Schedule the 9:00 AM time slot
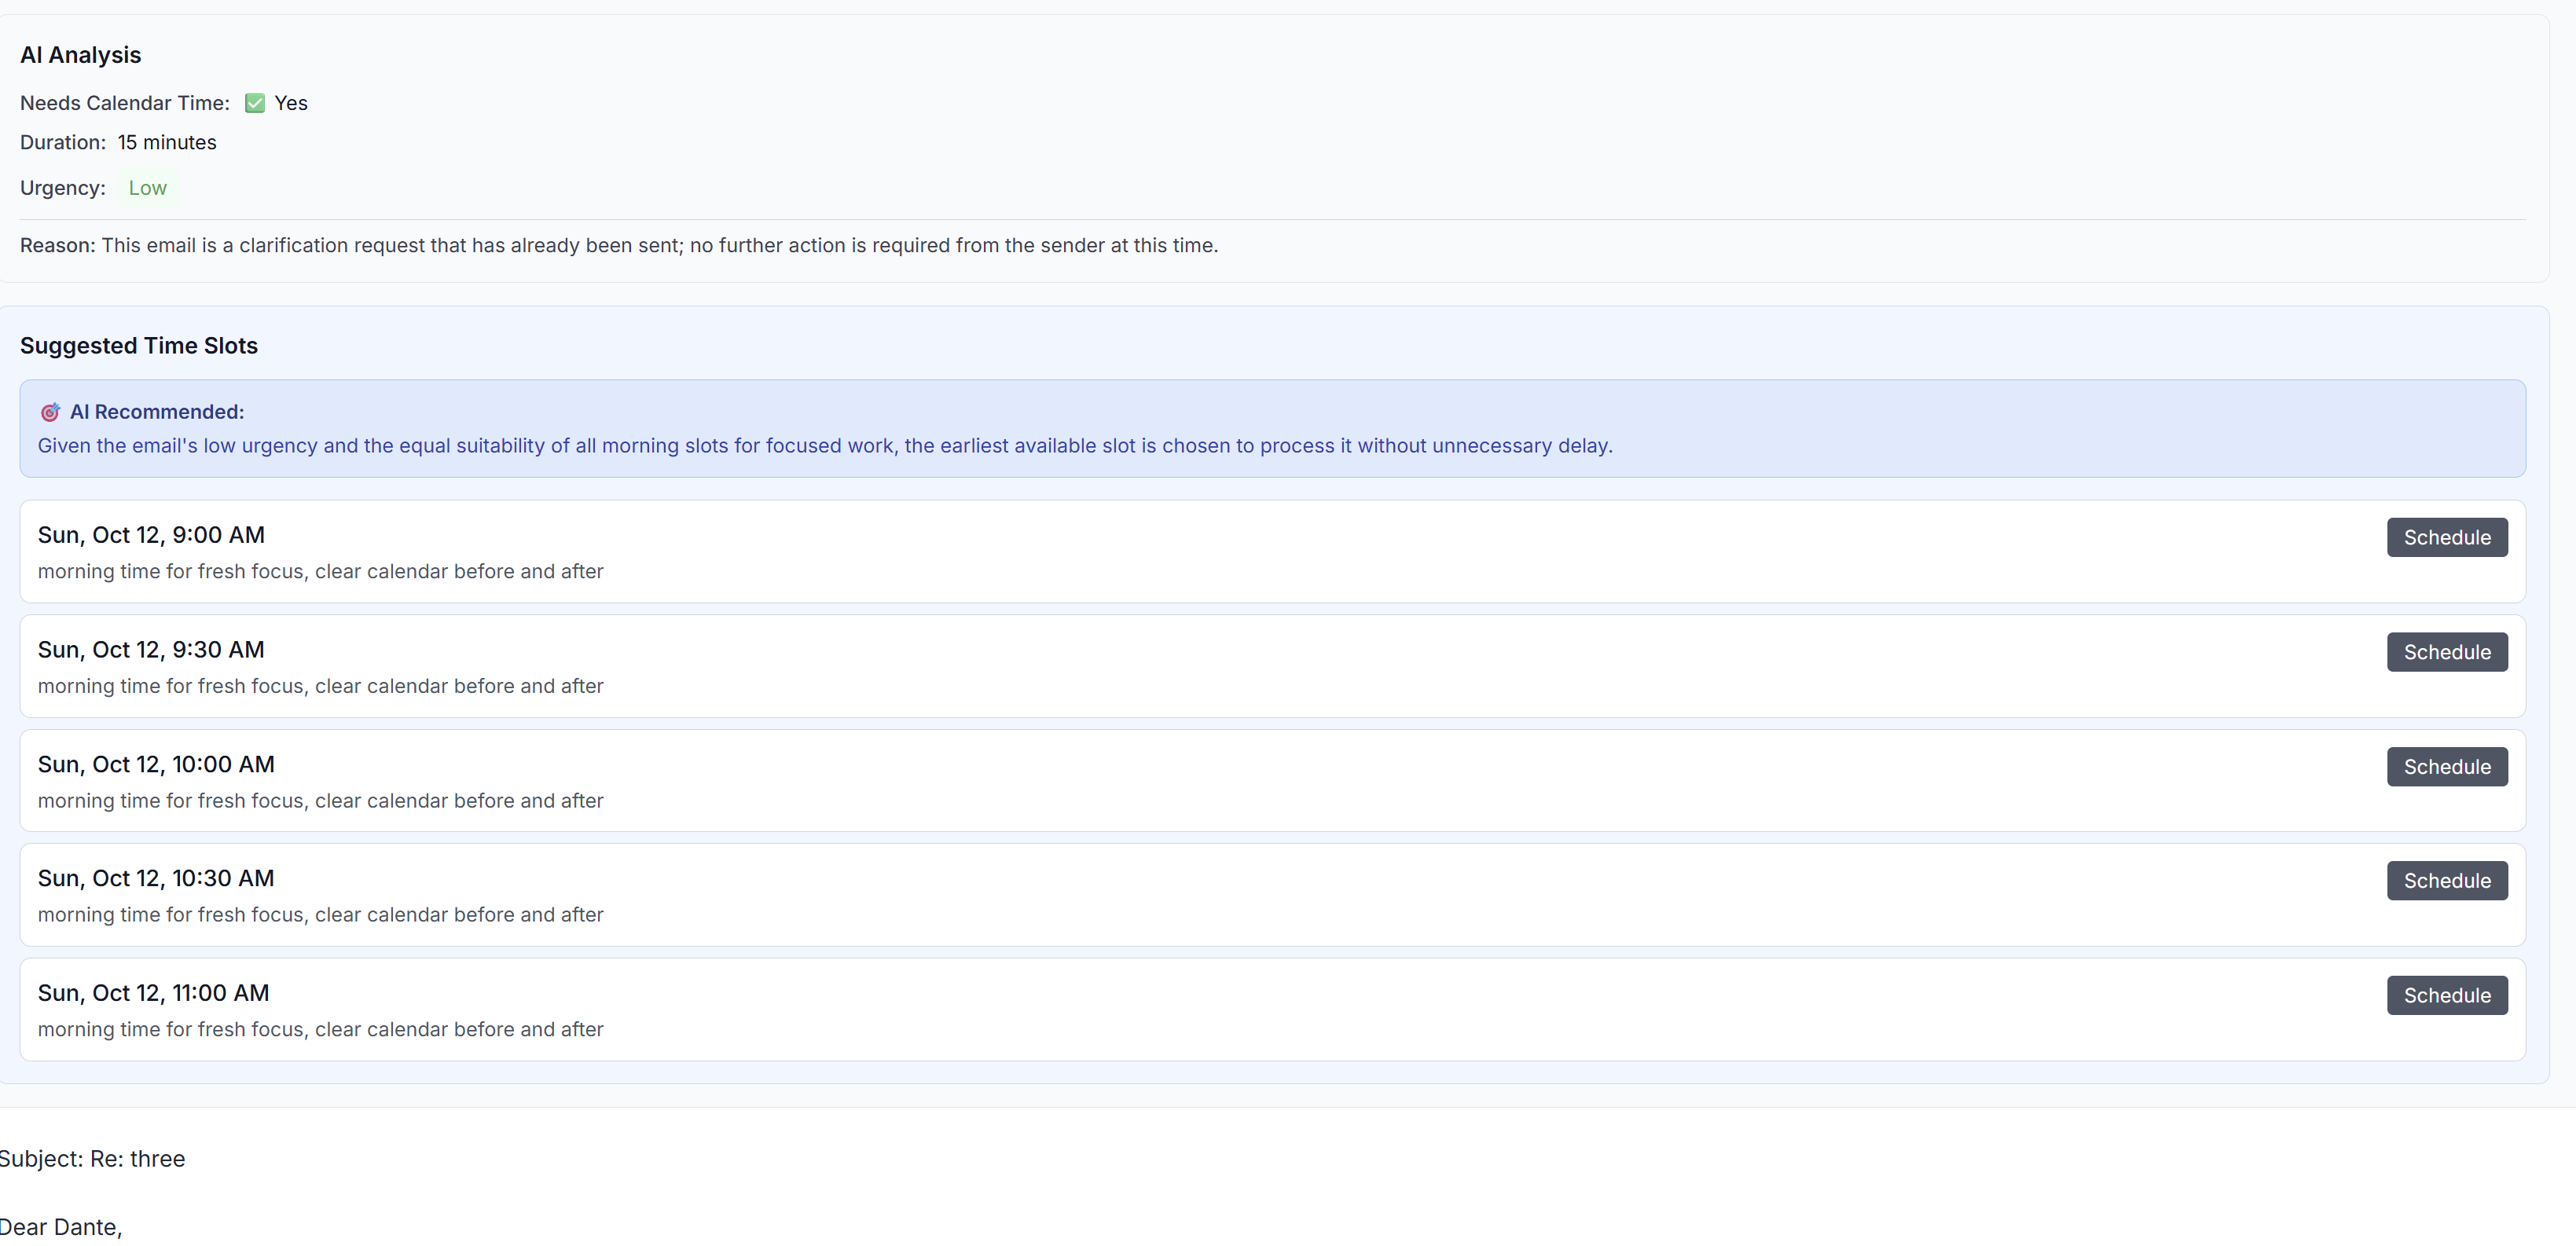Viewport: 2576px width, 1246px height. click(2446, 538)
